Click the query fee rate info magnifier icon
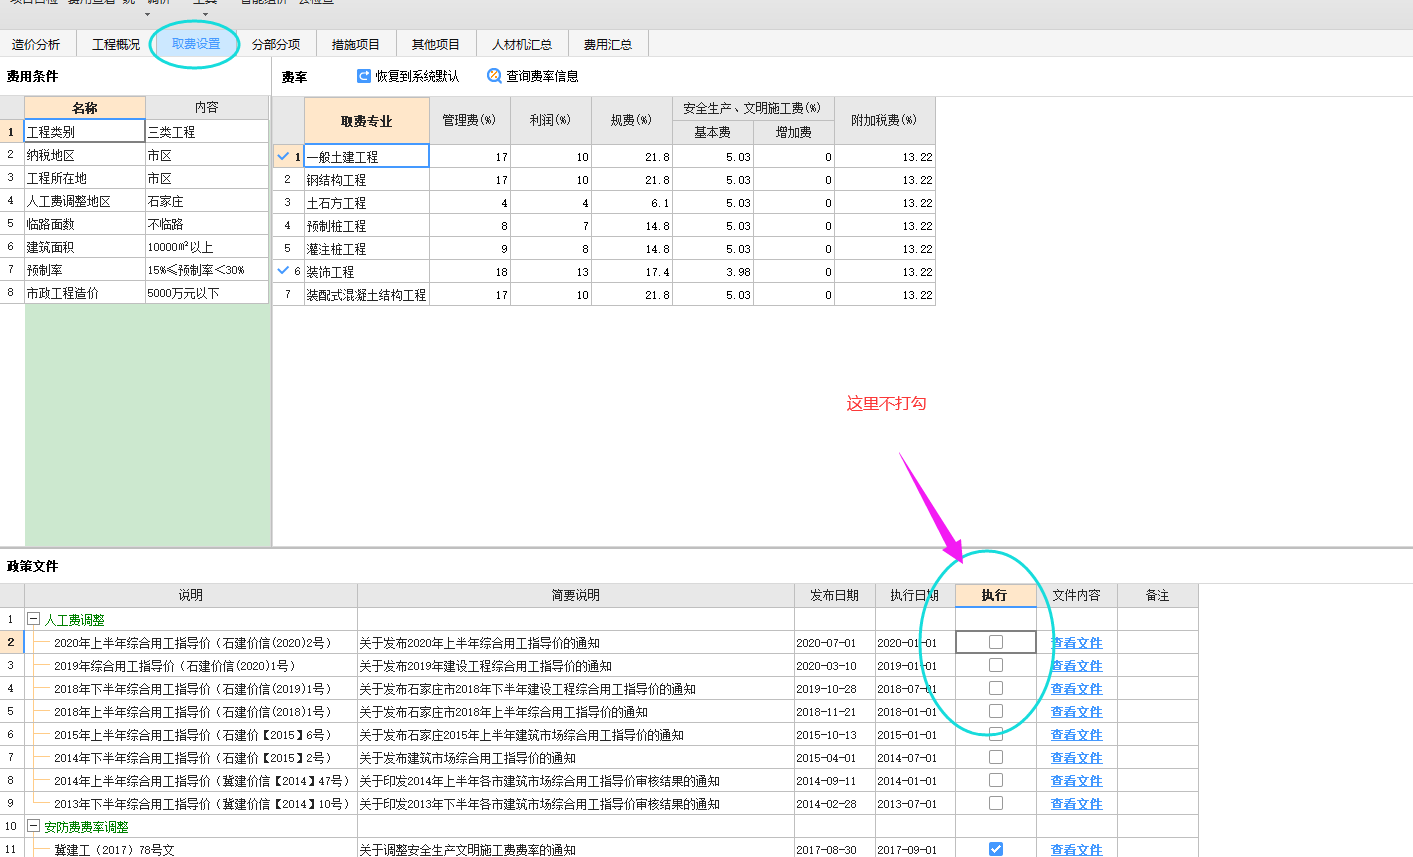 [x=494, y=76]
